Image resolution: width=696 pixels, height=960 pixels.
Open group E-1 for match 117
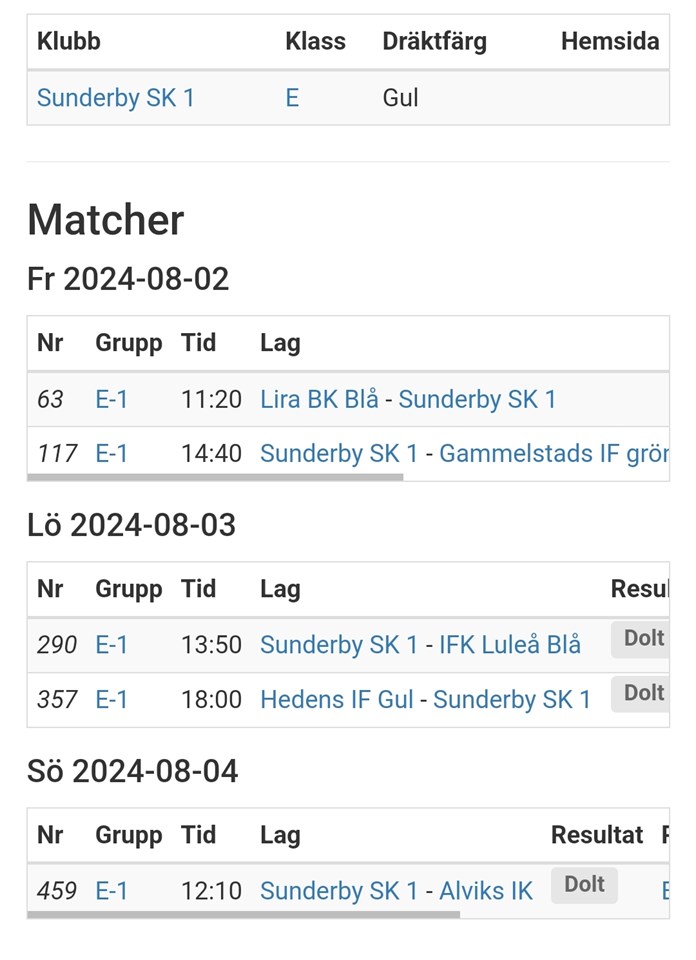tap(112, 454)
